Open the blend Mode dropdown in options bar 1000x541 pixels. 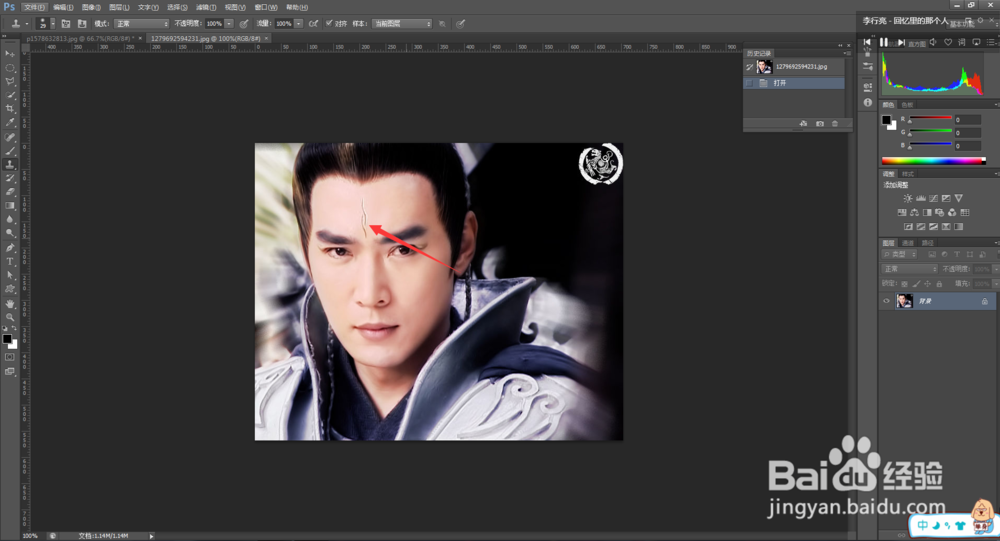click(141, 24)
